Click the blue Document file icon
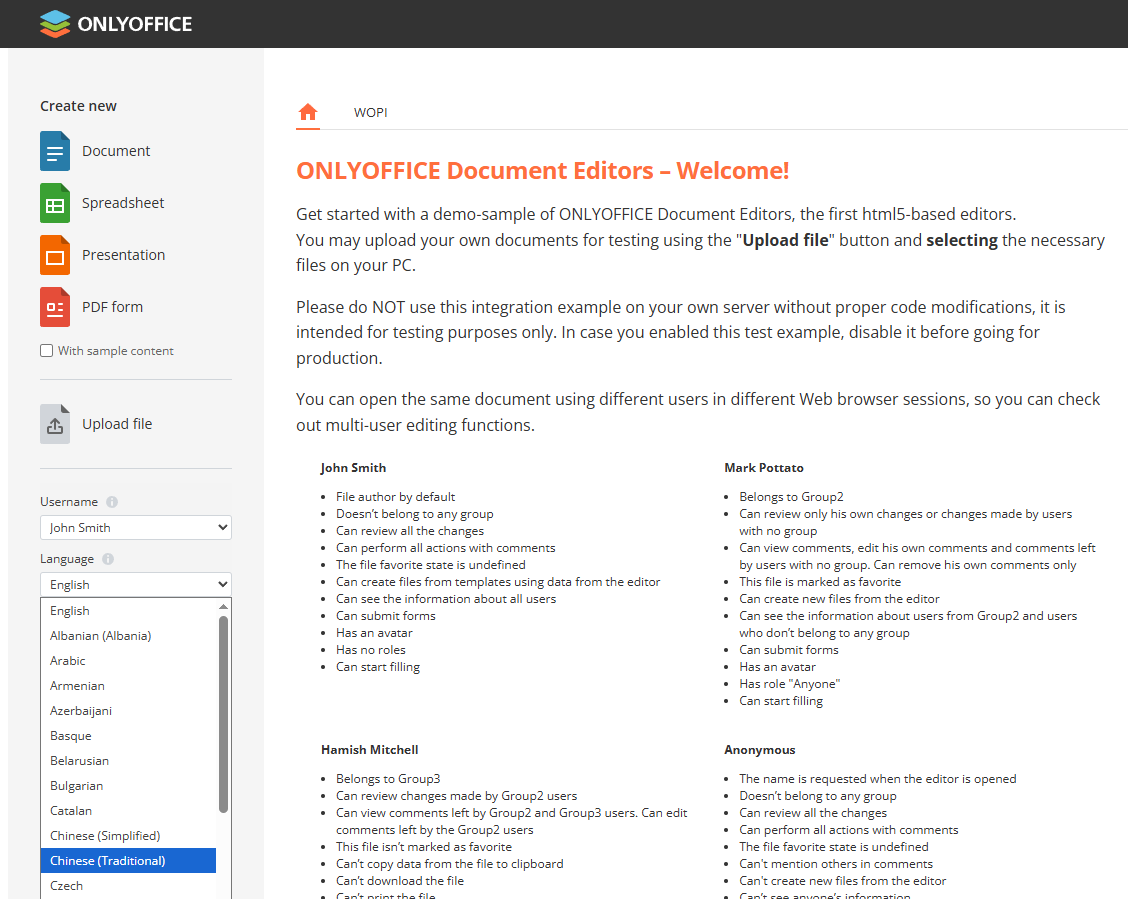The height and width of the screenshot is (899, 1128). [x=55, y=151]
